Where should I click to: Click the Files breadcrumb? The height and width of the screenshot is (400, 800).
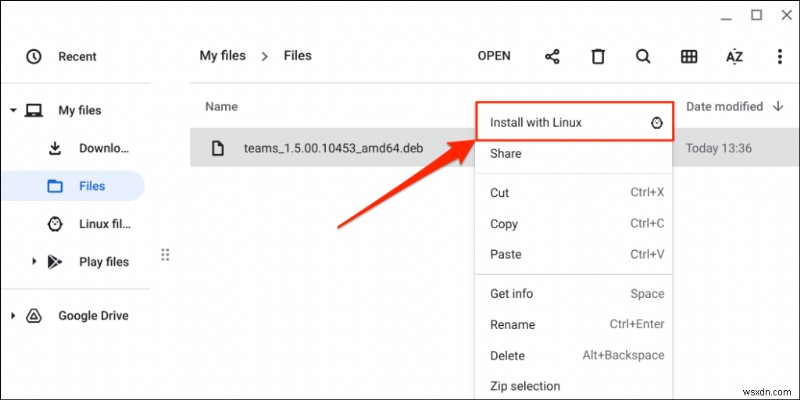pos(297,55)
